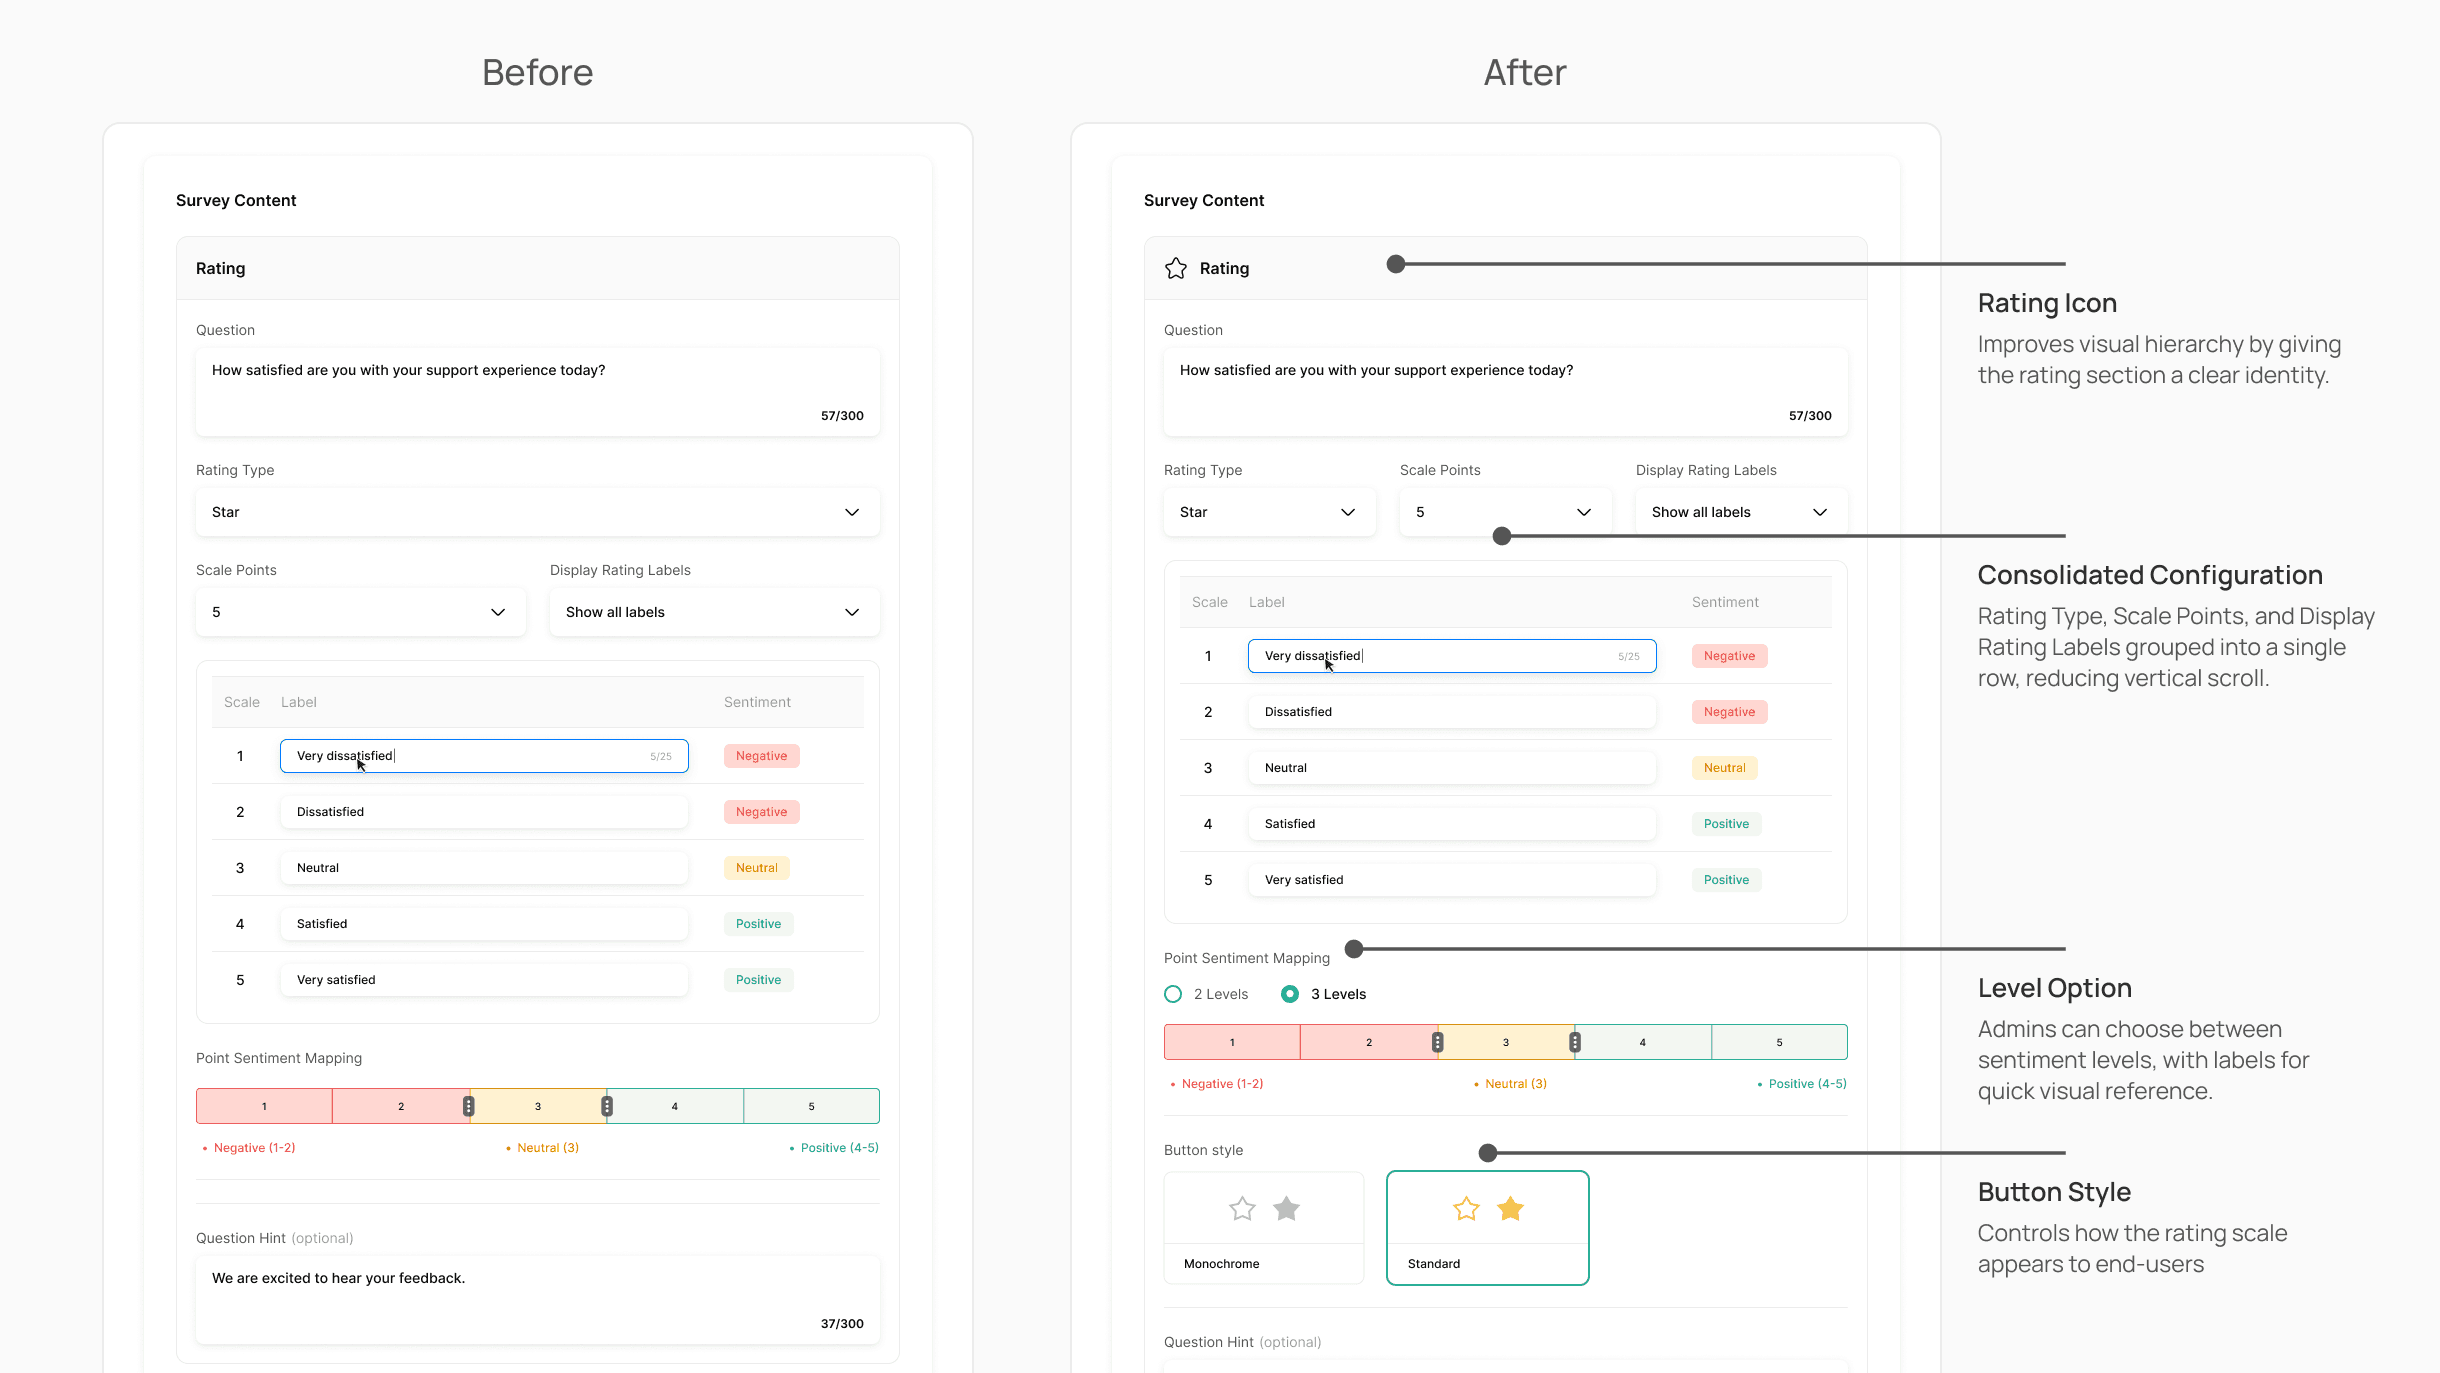Click the outline gray star in Monochrome card
Viewport: 2440px width, 1373px height.
point(1242,1209)
